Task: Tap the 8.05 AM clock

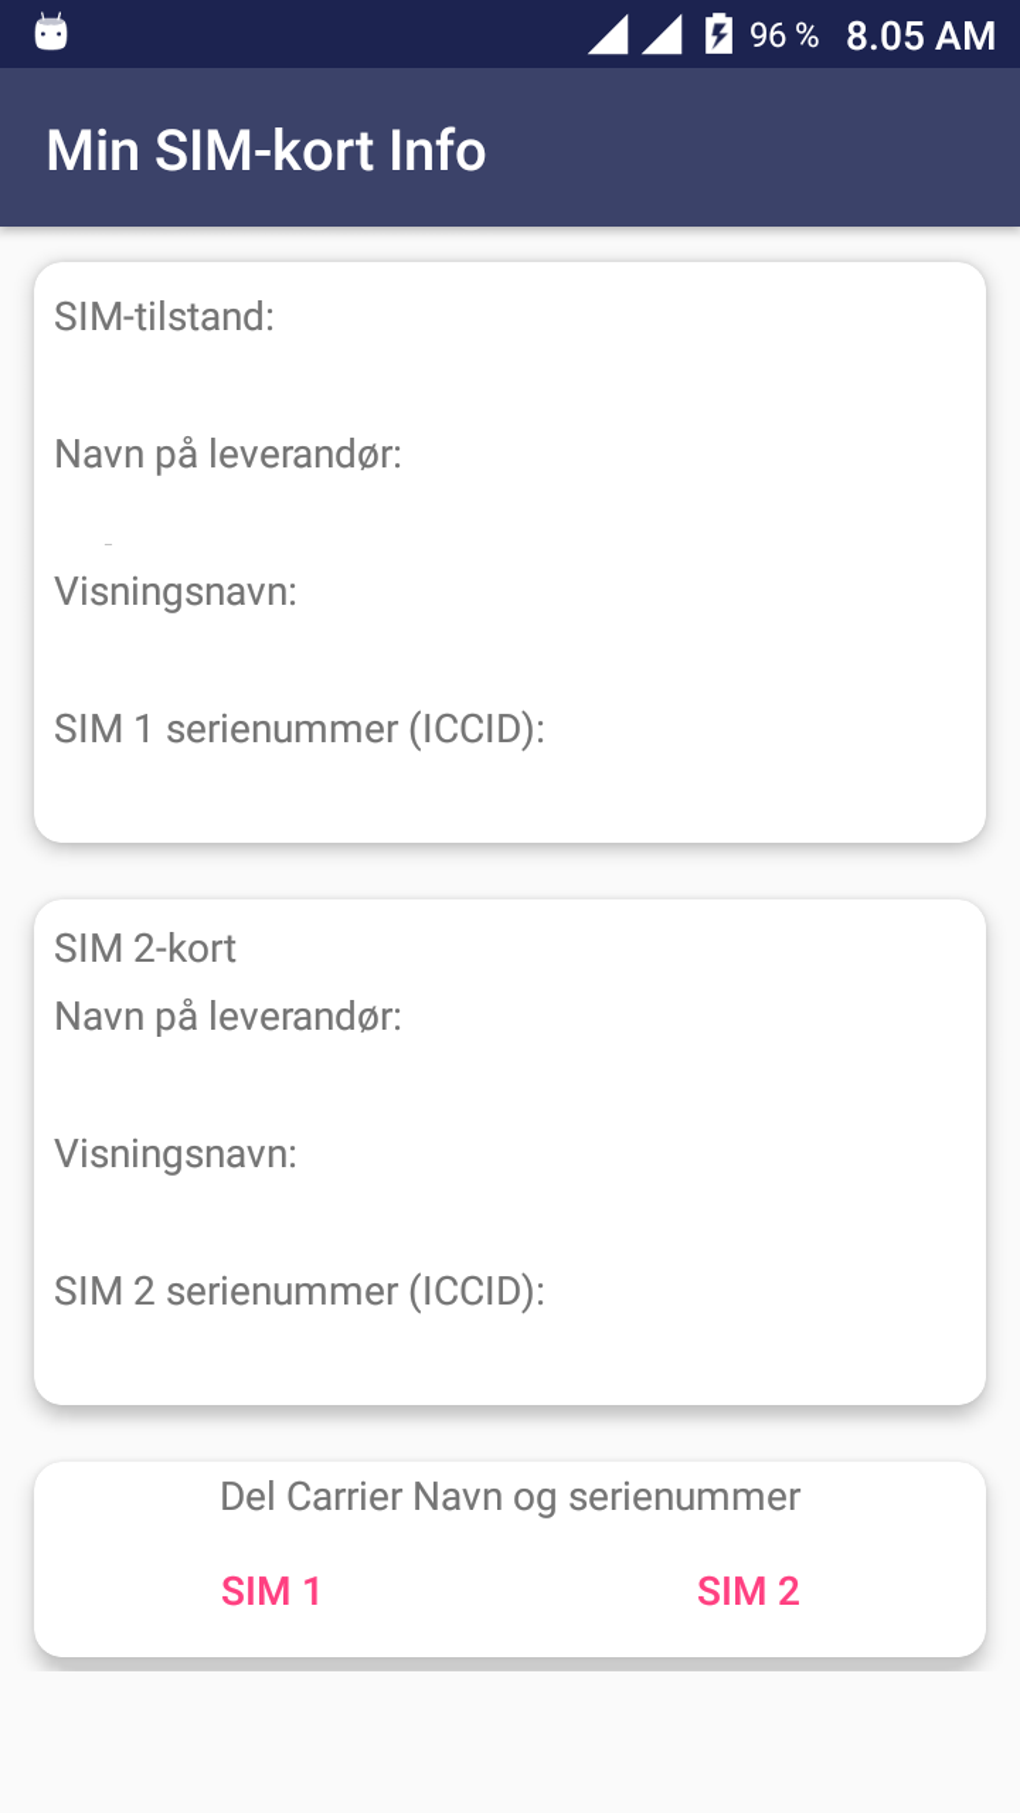Action: coord(920,36)
